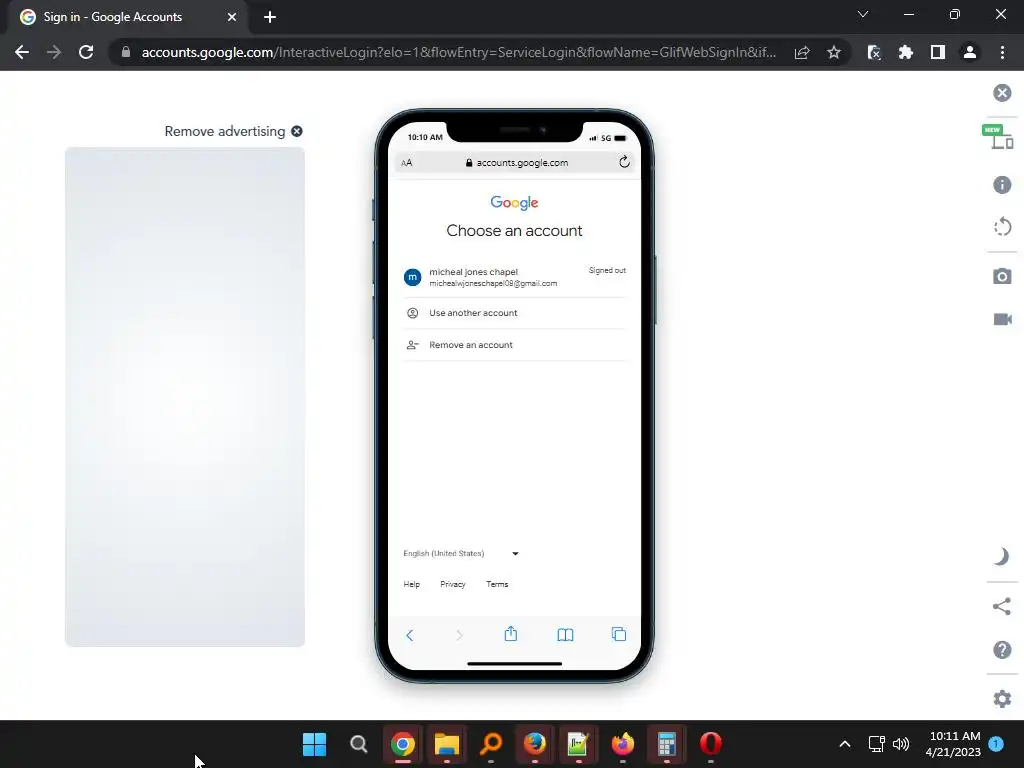Tap the phone Safari share icon
This screenshot has width=1024, height=768.
click(511, 634)
